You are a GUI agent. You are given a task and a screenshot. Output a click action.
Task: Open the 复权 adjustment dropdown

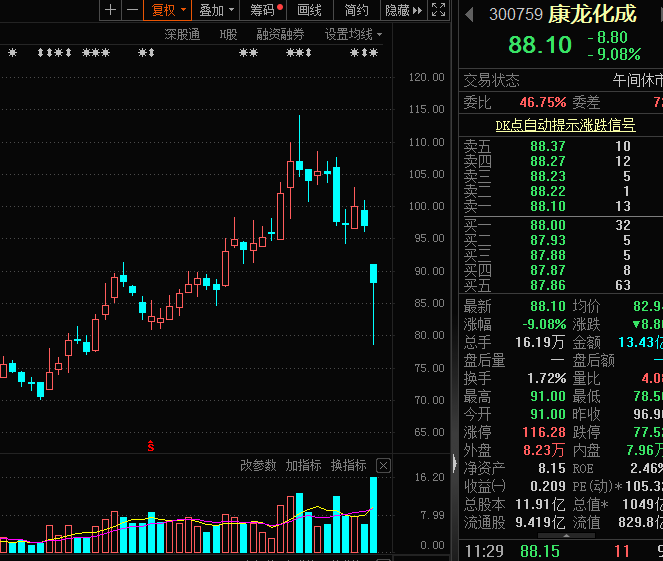coord(167,10)
